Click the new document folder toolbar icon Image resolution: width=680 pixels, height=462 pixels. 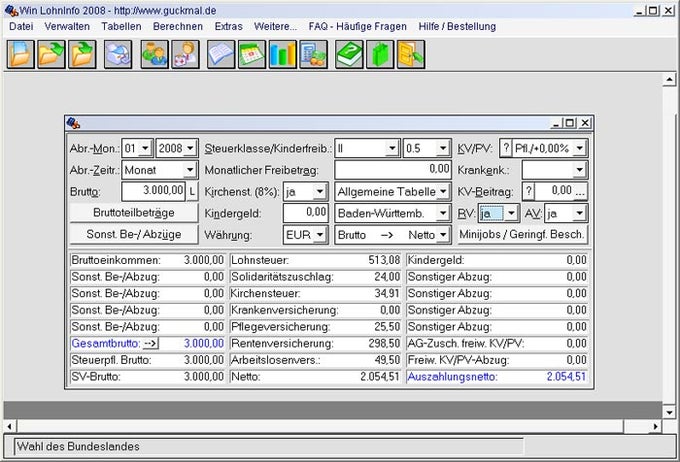click(20, 54)
